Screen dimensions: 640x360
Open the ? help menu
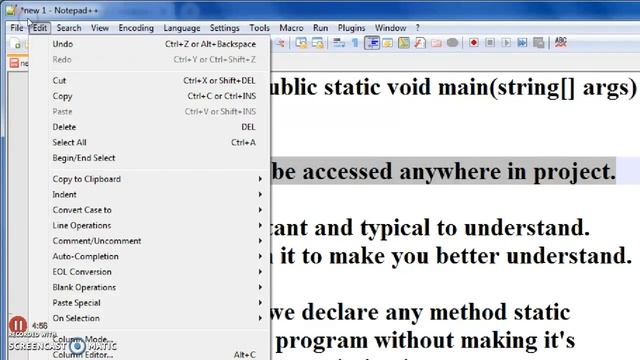[x=417, y=28]
